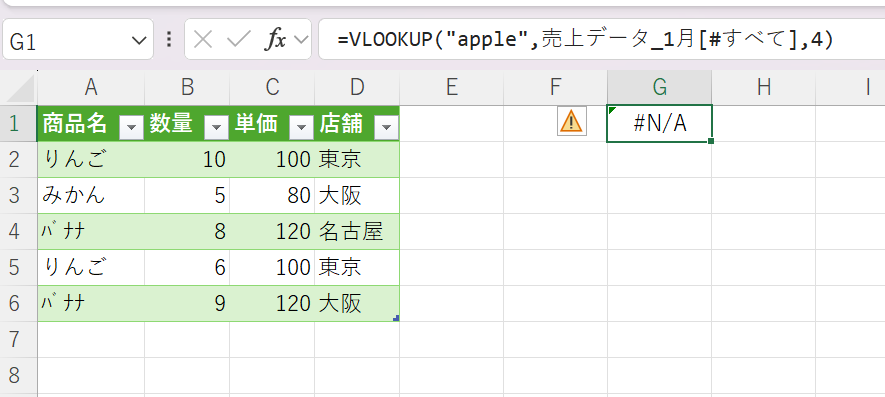Click the table resize handle at D6 corner
This screenshot has width=885, height=397.
click(396, 319)
